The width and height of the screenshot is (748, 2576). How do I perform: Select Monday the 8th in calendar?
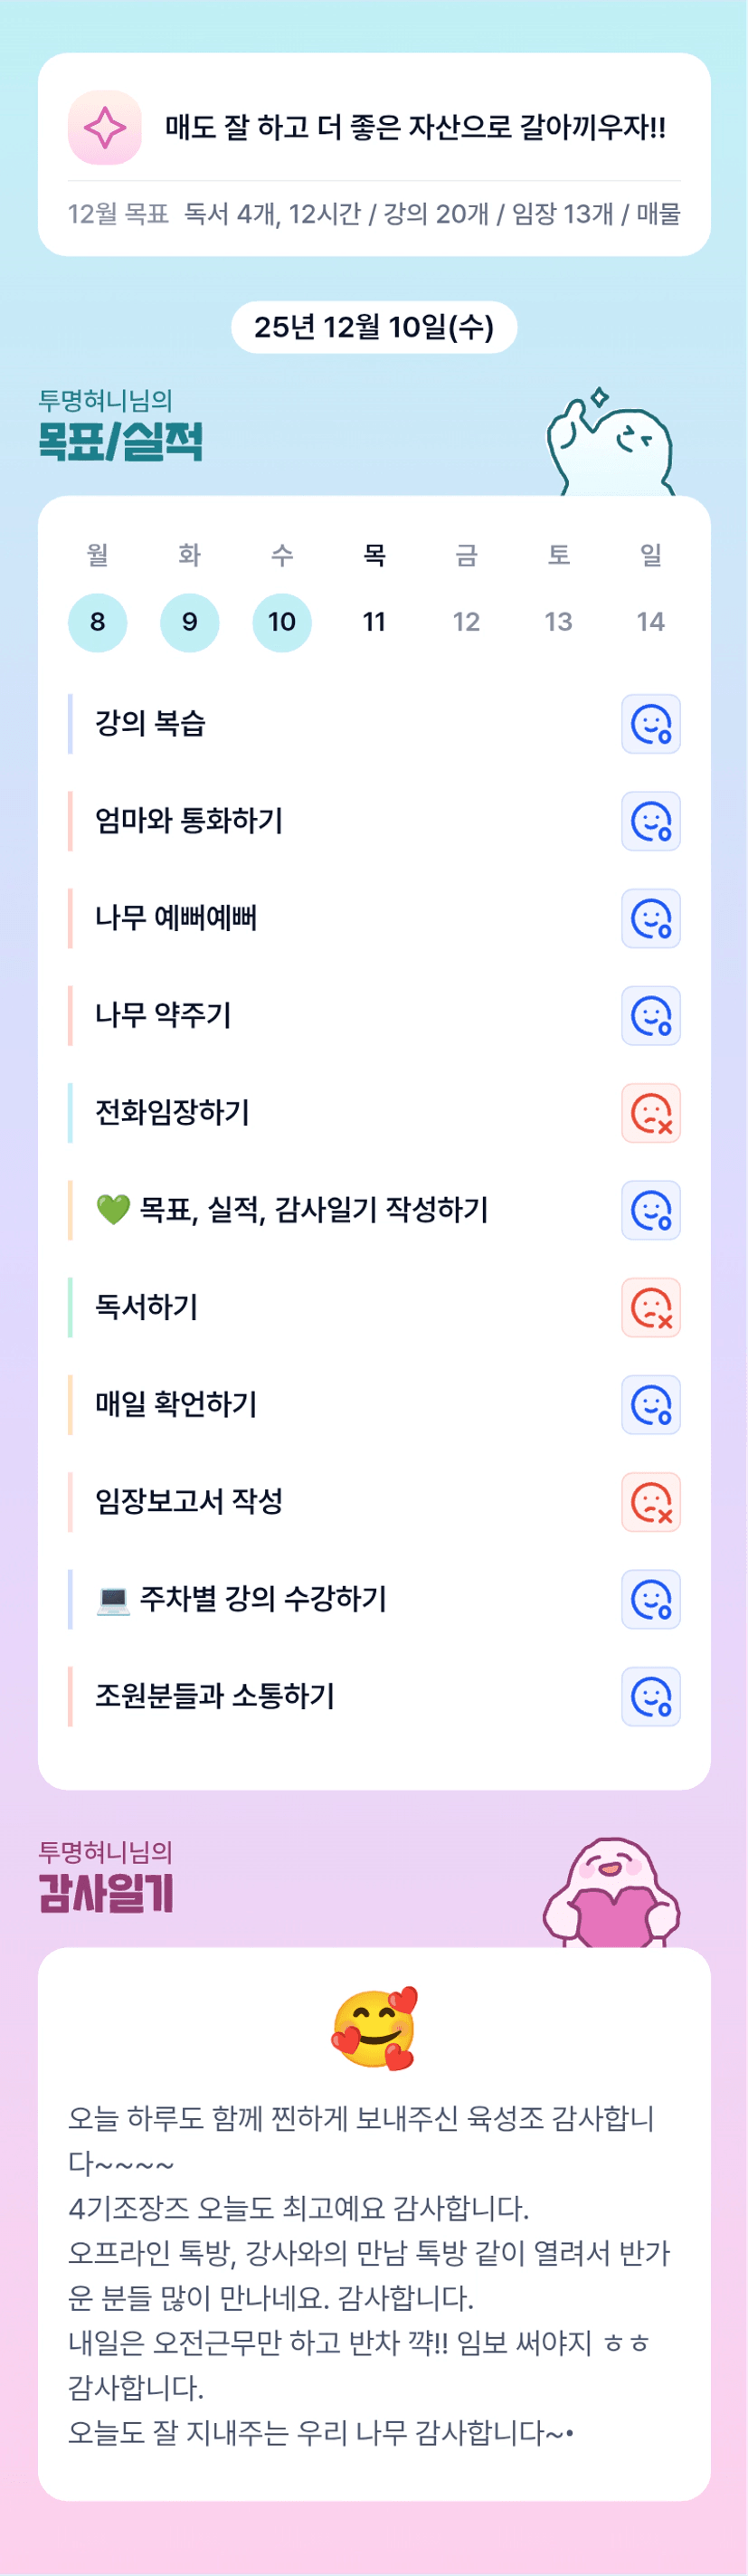click(x=97, y=622)
